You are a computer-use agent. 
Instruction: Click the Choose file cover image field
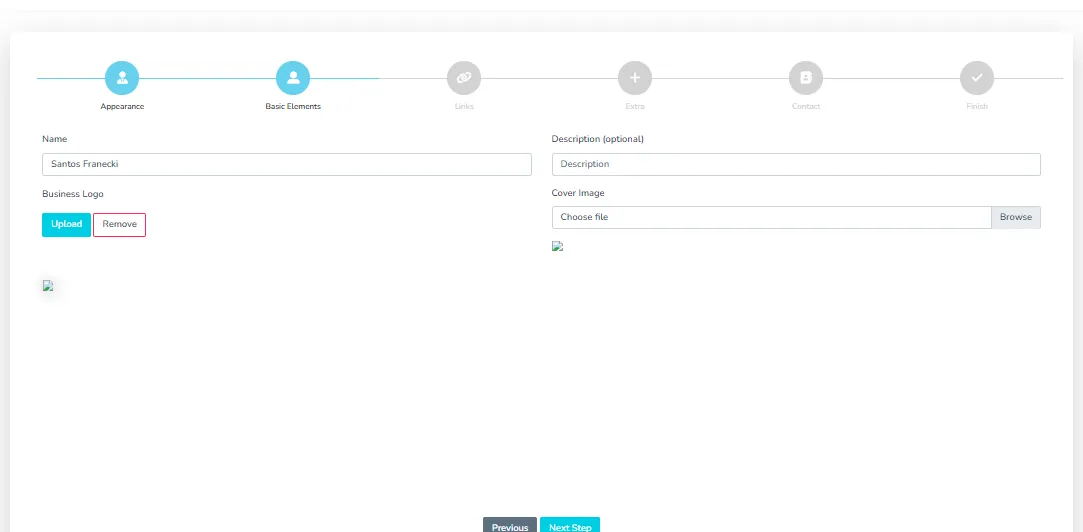(771, 217)
